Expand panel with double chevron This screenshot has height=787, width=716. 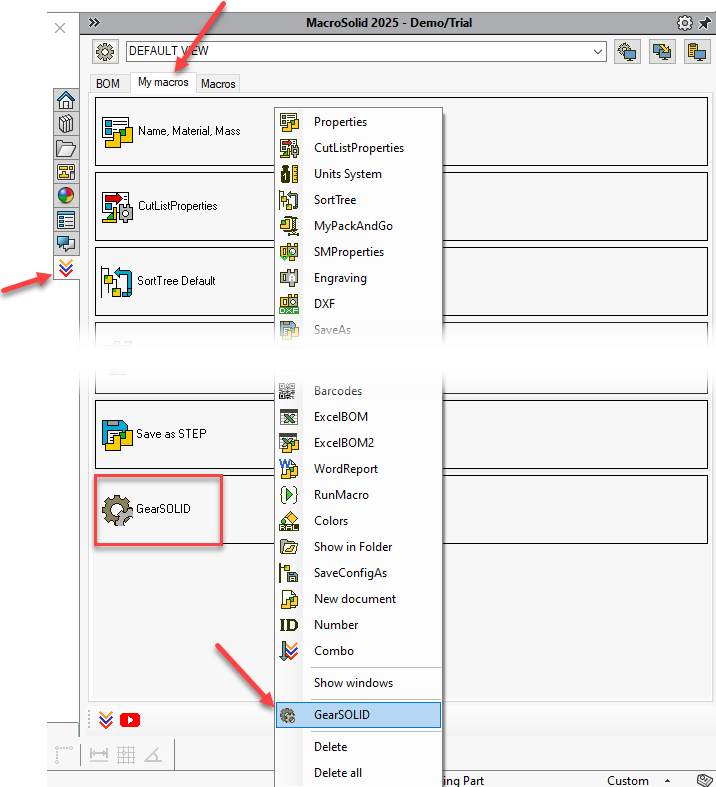pyautogui.click(x=94, y=23)
